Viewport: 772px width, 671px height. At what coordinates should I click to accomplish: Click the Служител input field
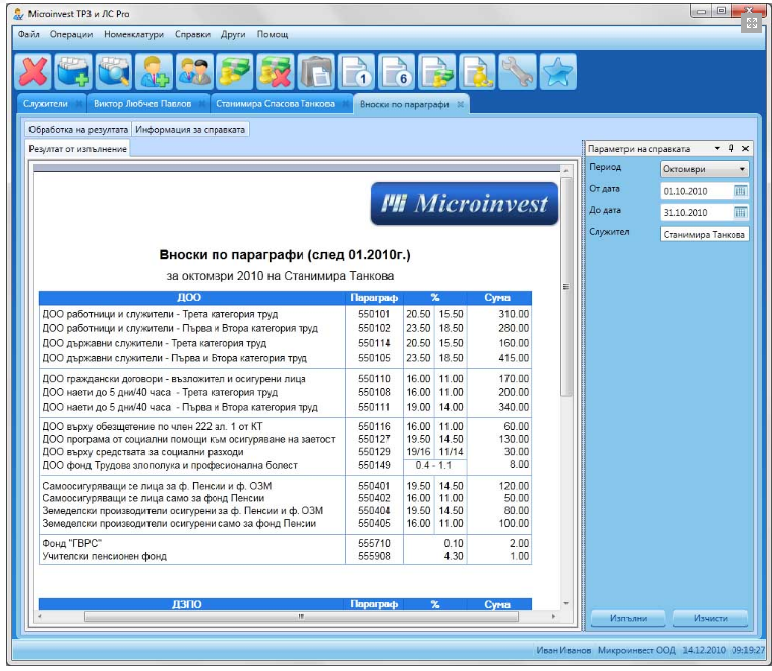coord(703,234)
